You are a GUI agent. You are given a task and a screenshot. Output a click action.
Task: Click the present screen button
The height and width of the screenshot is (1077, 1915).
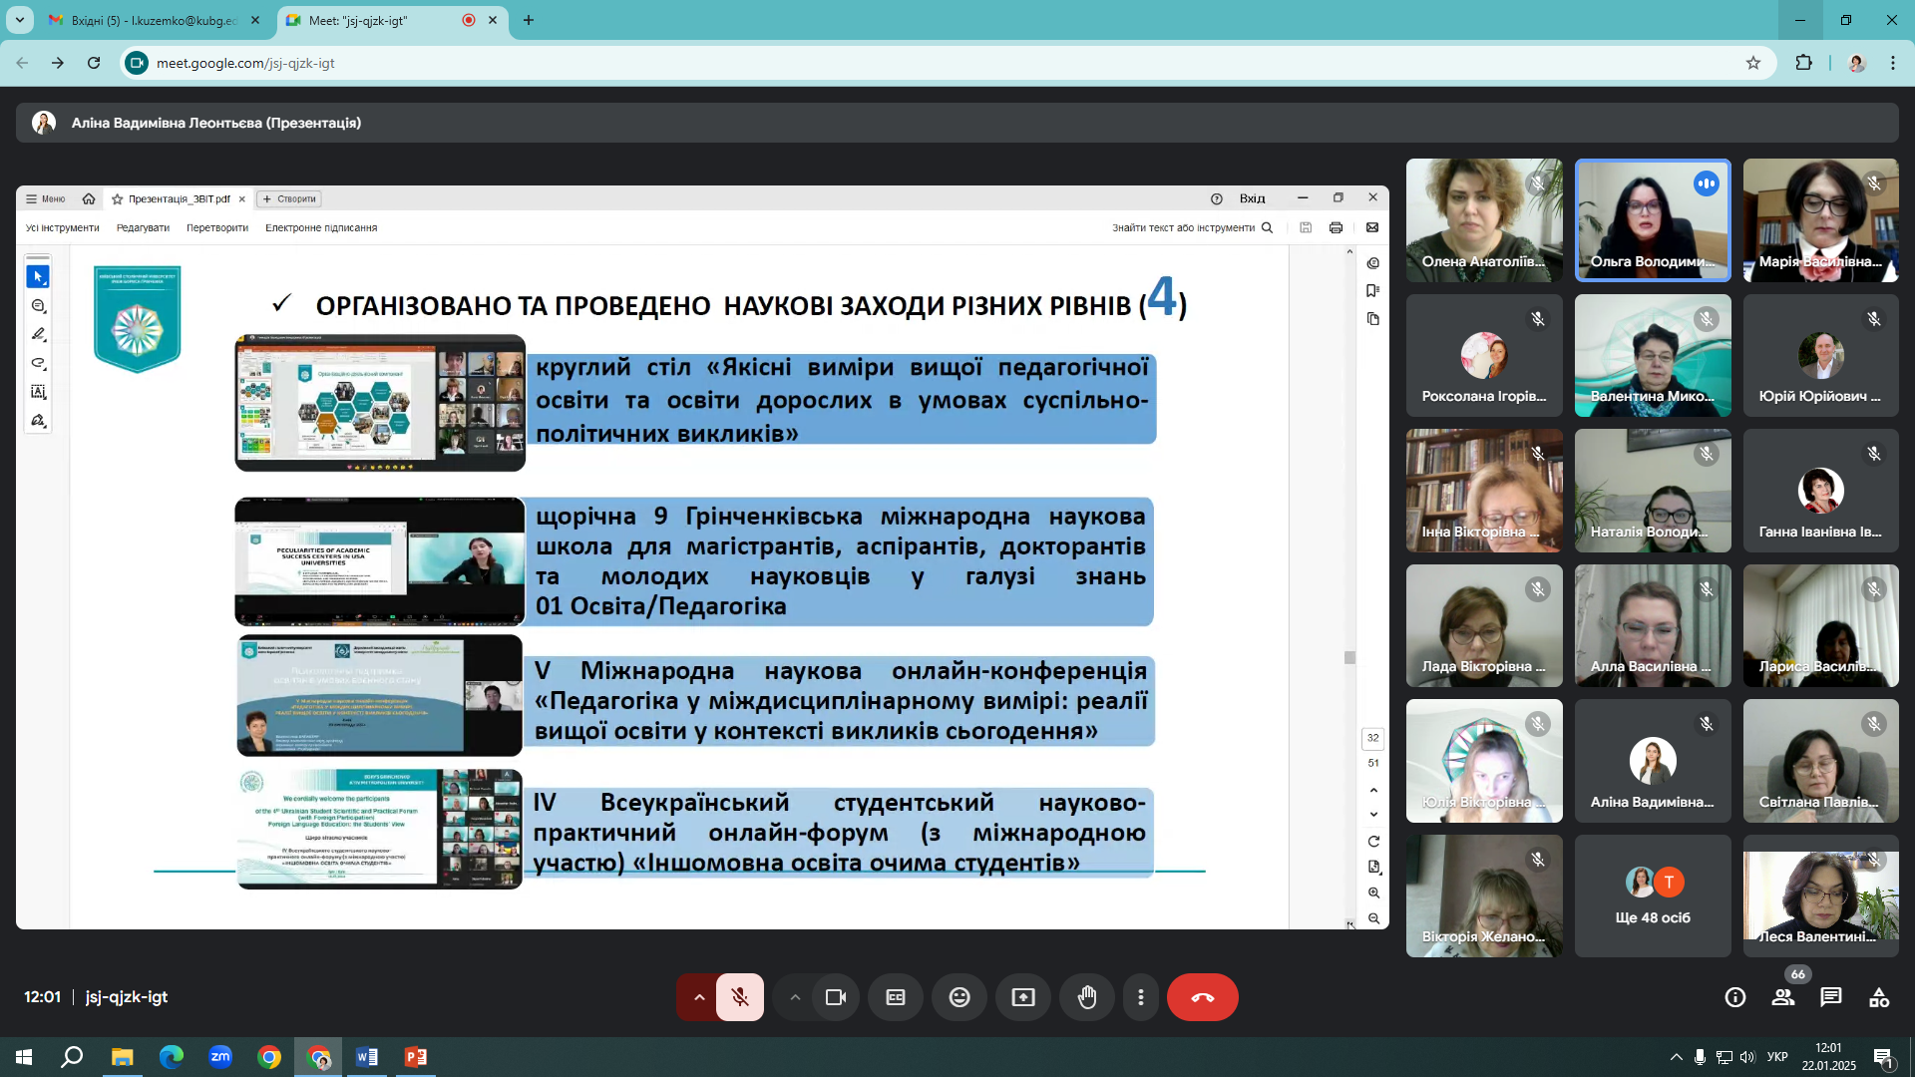pos(1023,997)
